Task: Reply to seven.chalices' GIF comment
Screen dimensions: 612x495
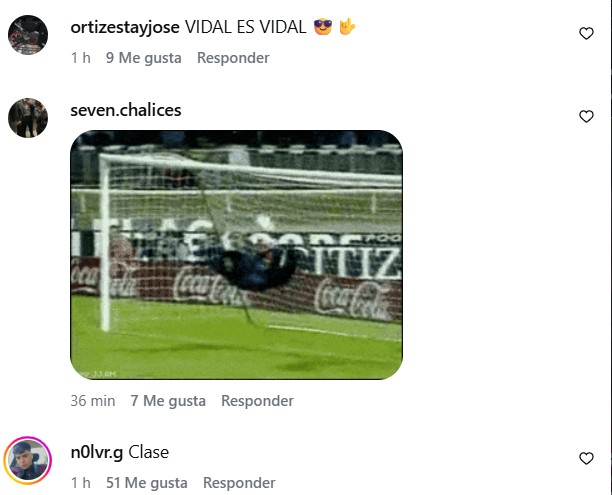Action: 257,401
